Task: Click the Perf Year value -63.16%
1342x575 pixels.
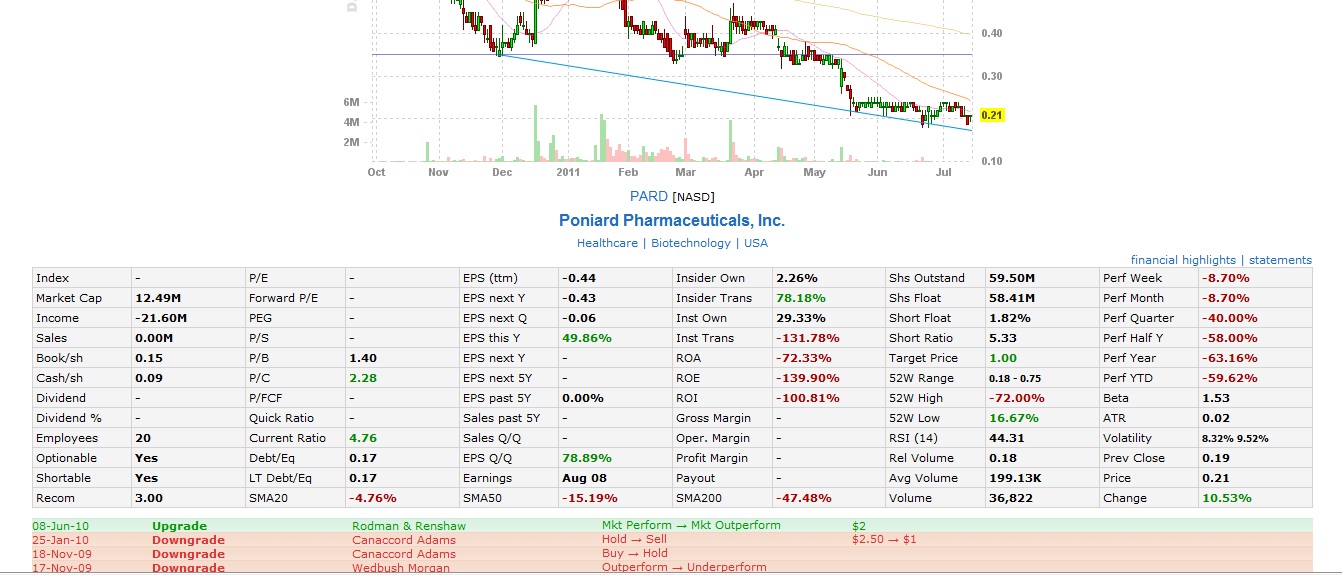Action: [x=1230, y=358]
